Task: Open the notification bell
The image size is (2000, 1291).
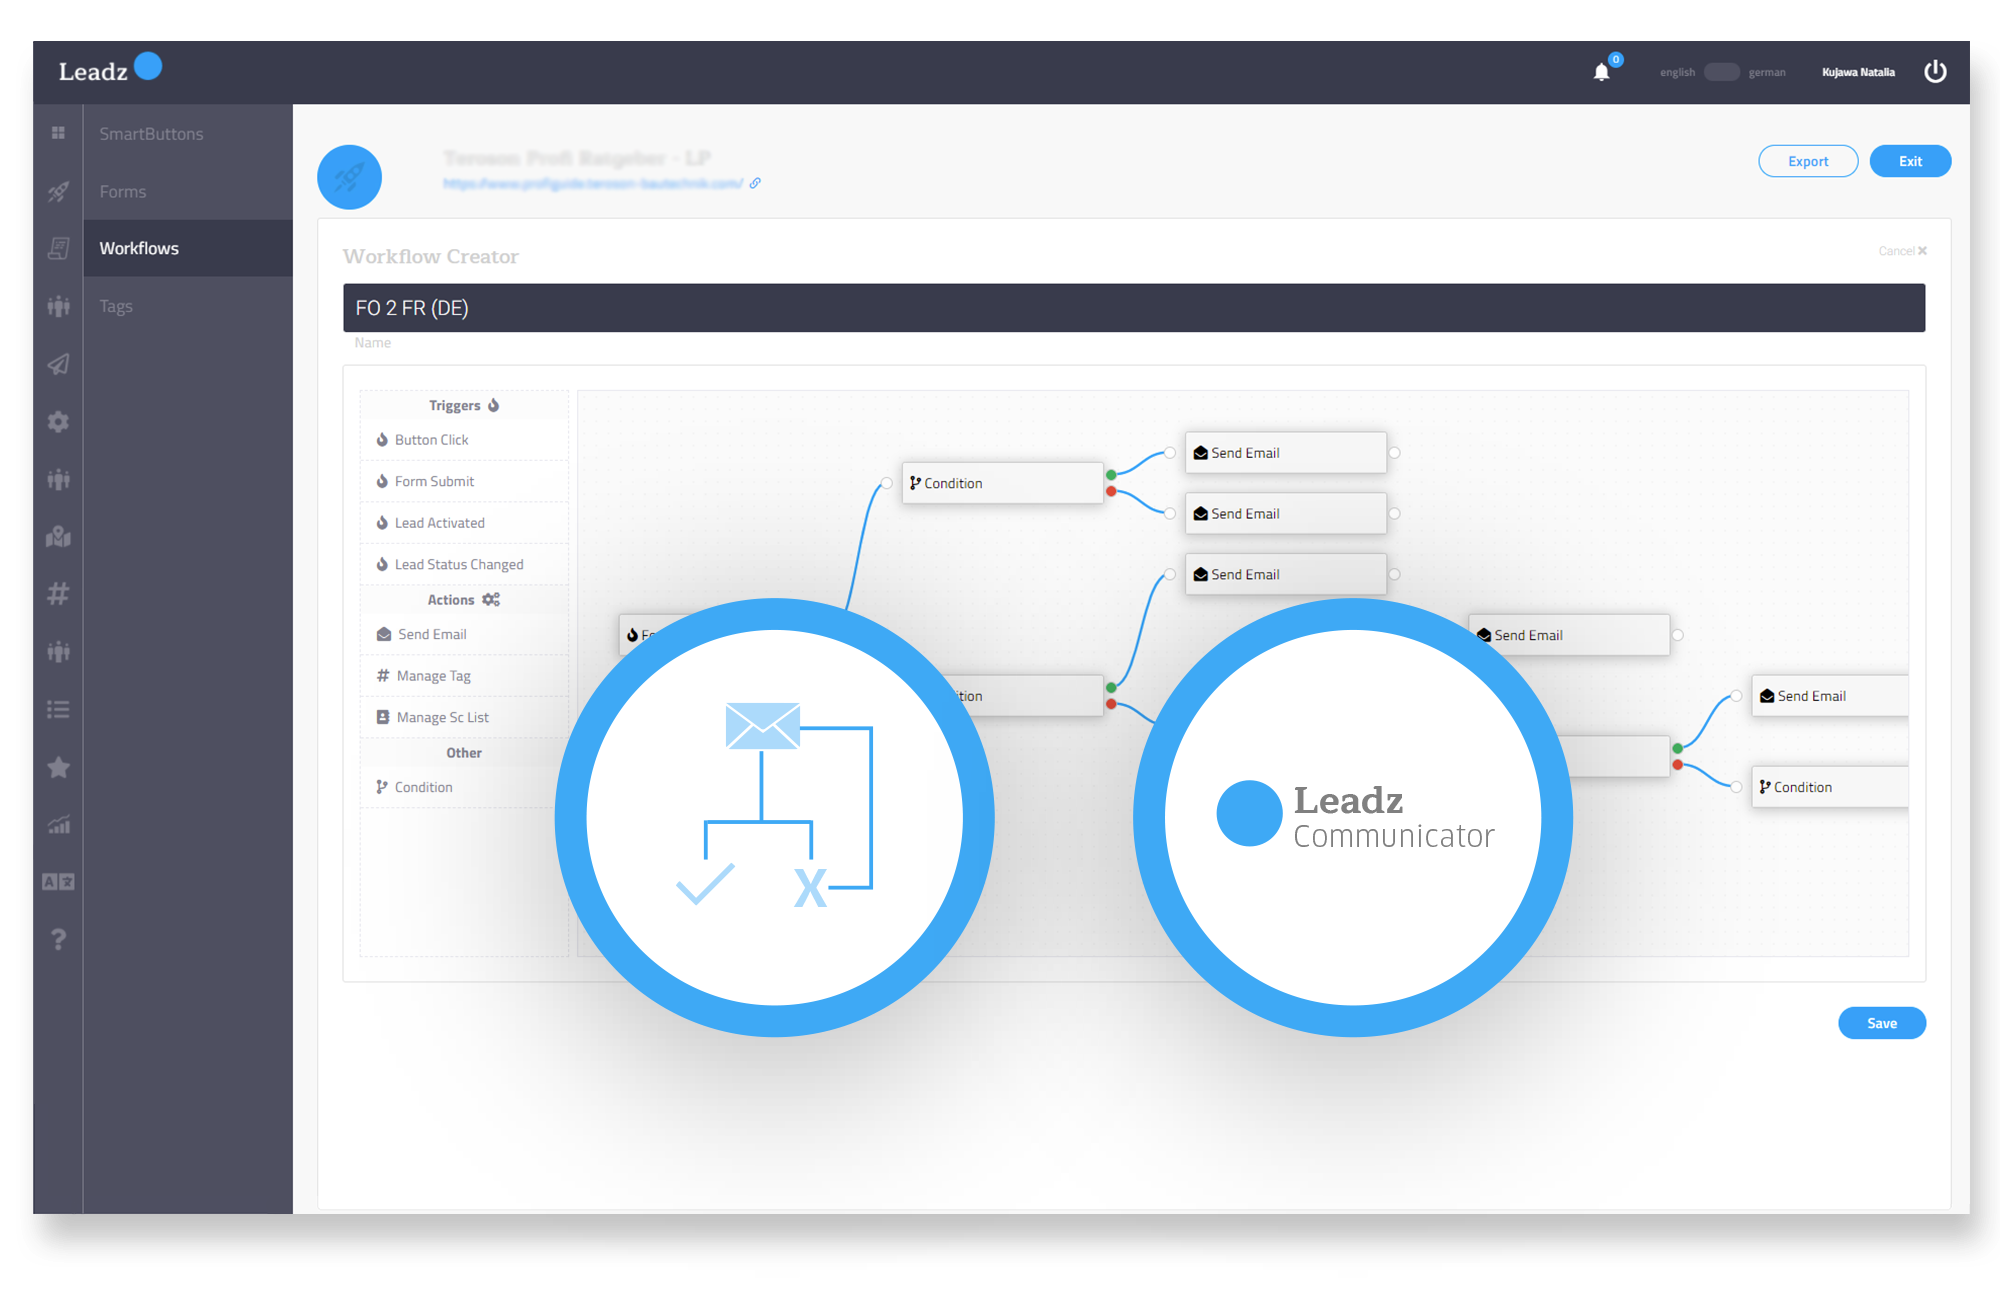Action: (1601, 72)
